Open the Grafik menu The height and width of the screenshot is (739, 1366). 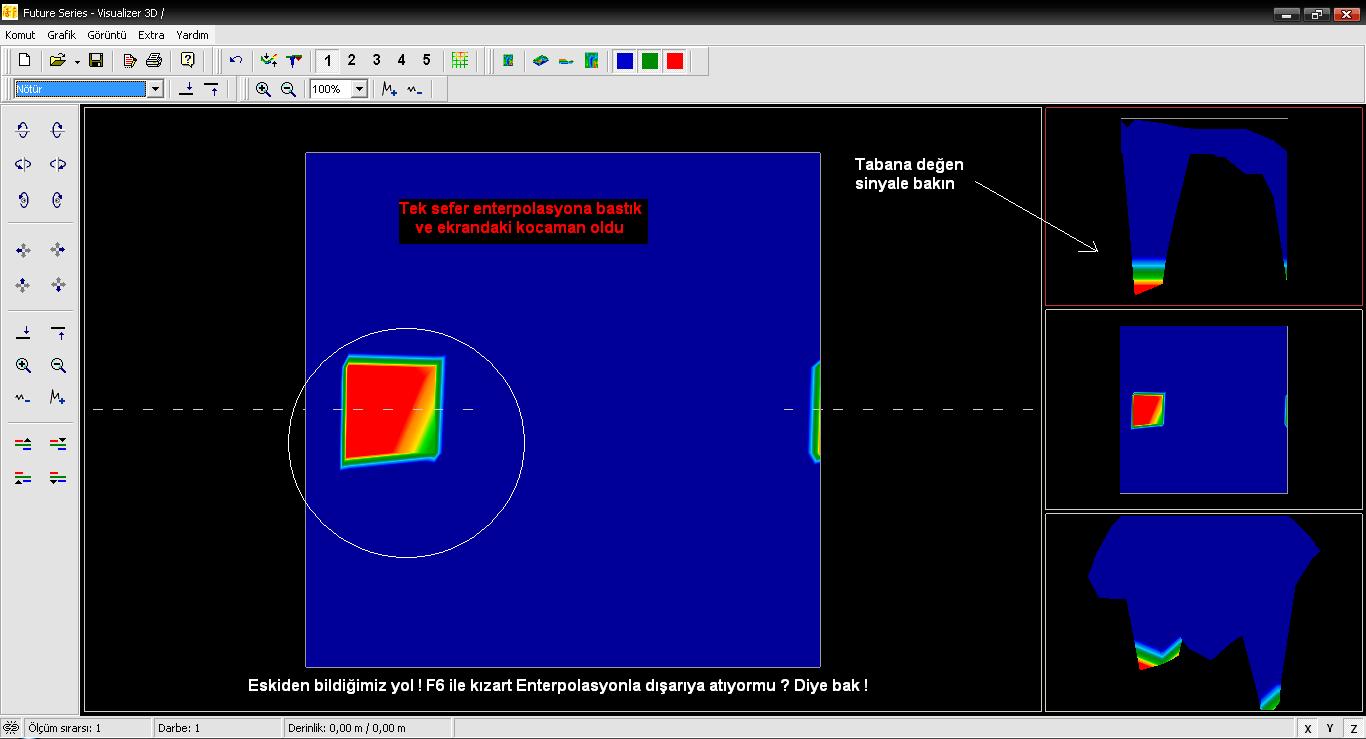[61, 34]
